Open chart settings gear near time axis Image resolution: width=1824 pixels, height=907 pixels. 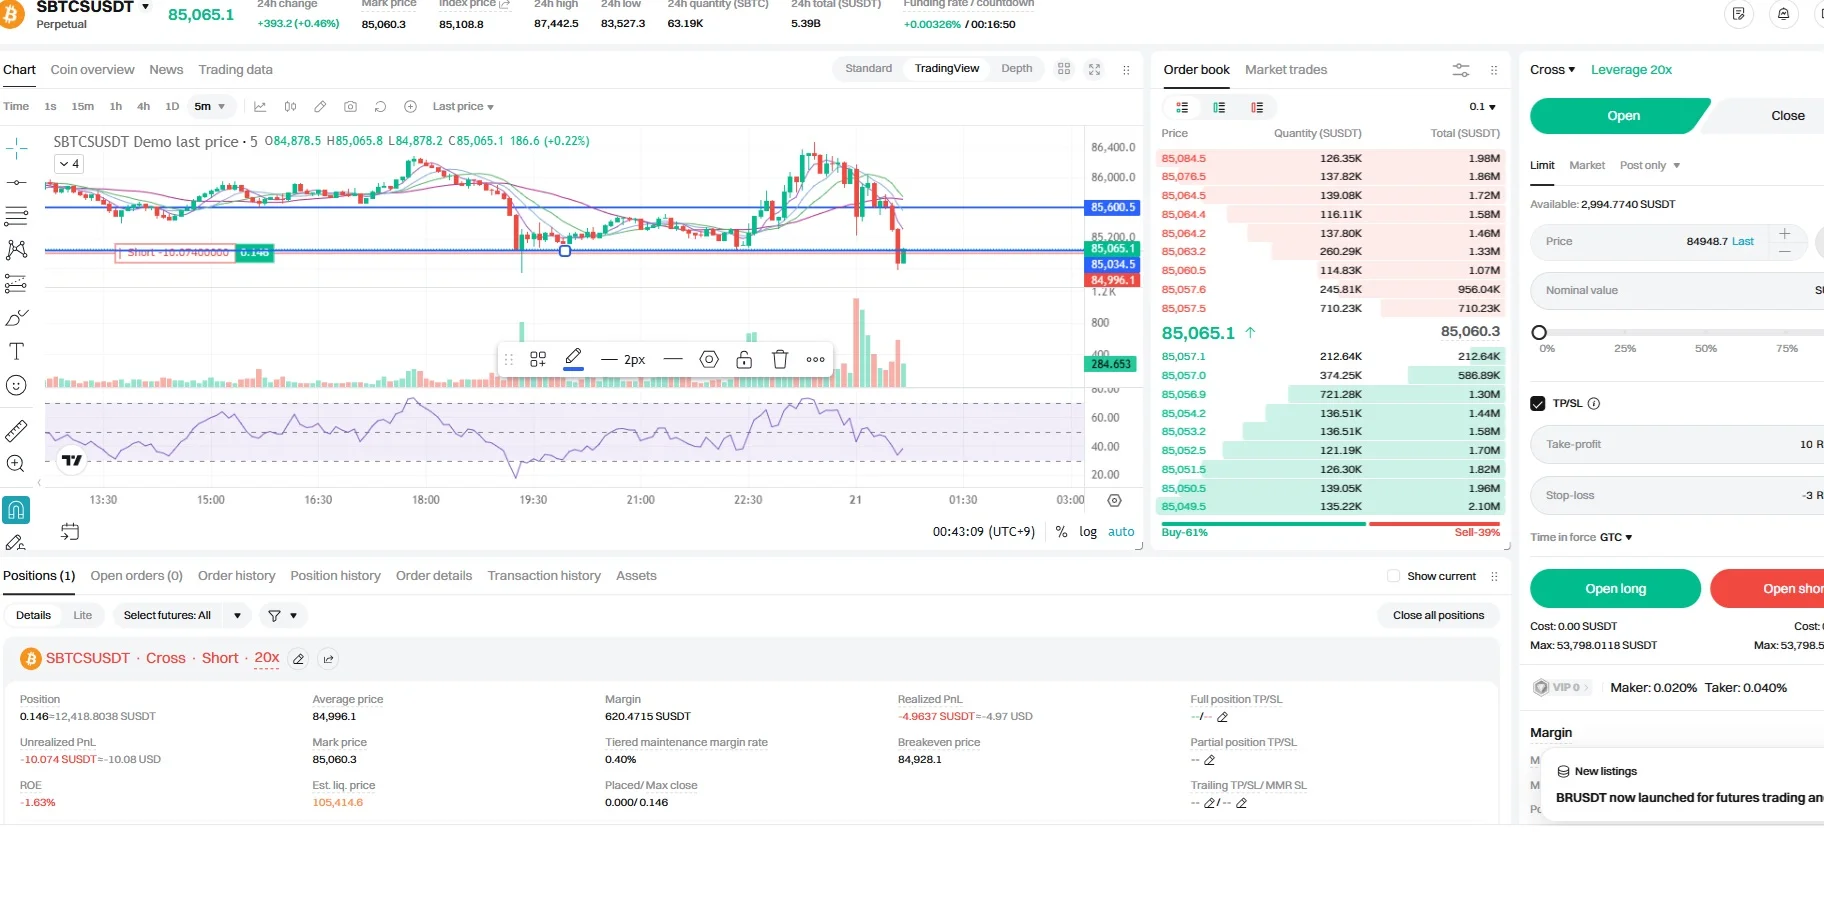1114,500
